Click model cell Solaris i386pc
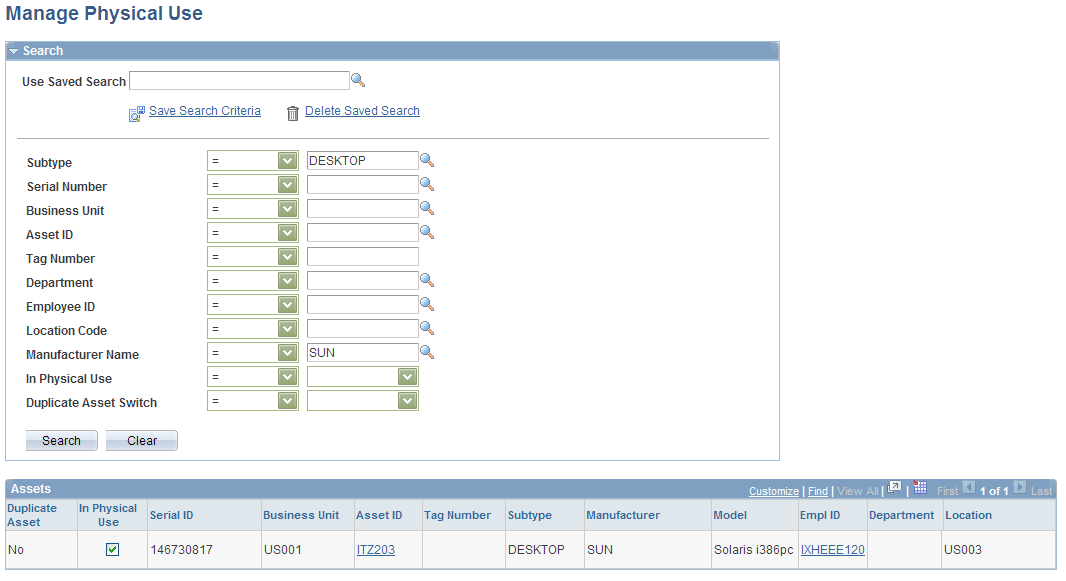This screenshot has height=581, width=1066. click(753, 550)
